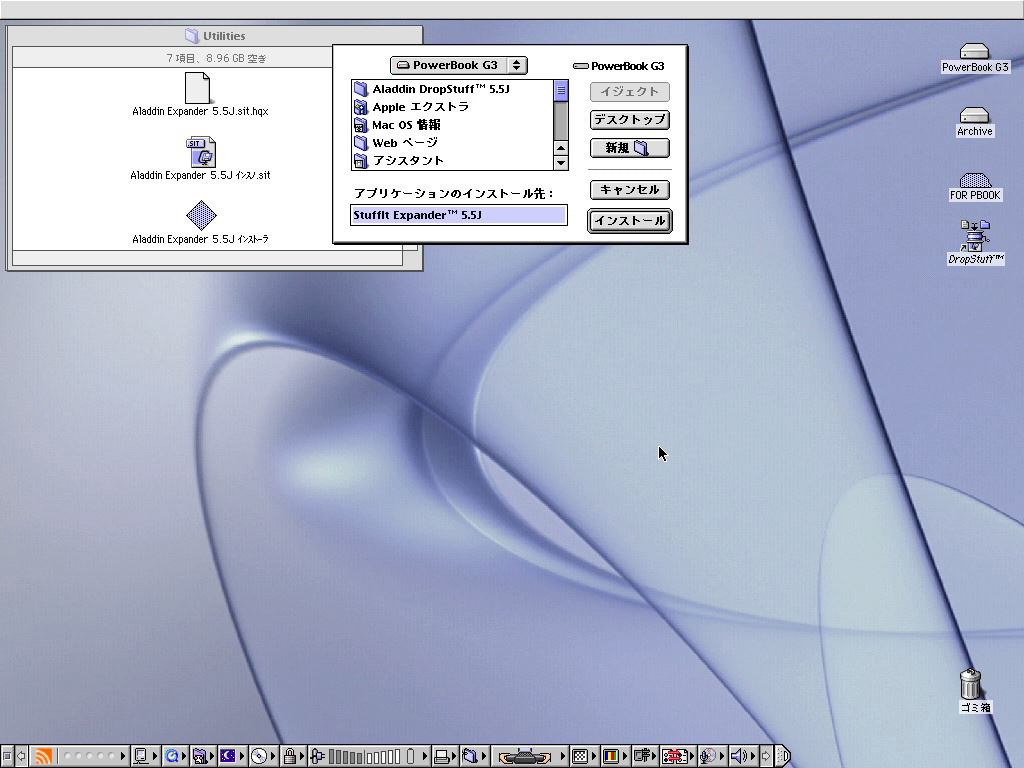1024x768 pixels.
Task: Select Aladdin Expander 5.5J.sit.hqx file icon
Action: tap(197, 88)
